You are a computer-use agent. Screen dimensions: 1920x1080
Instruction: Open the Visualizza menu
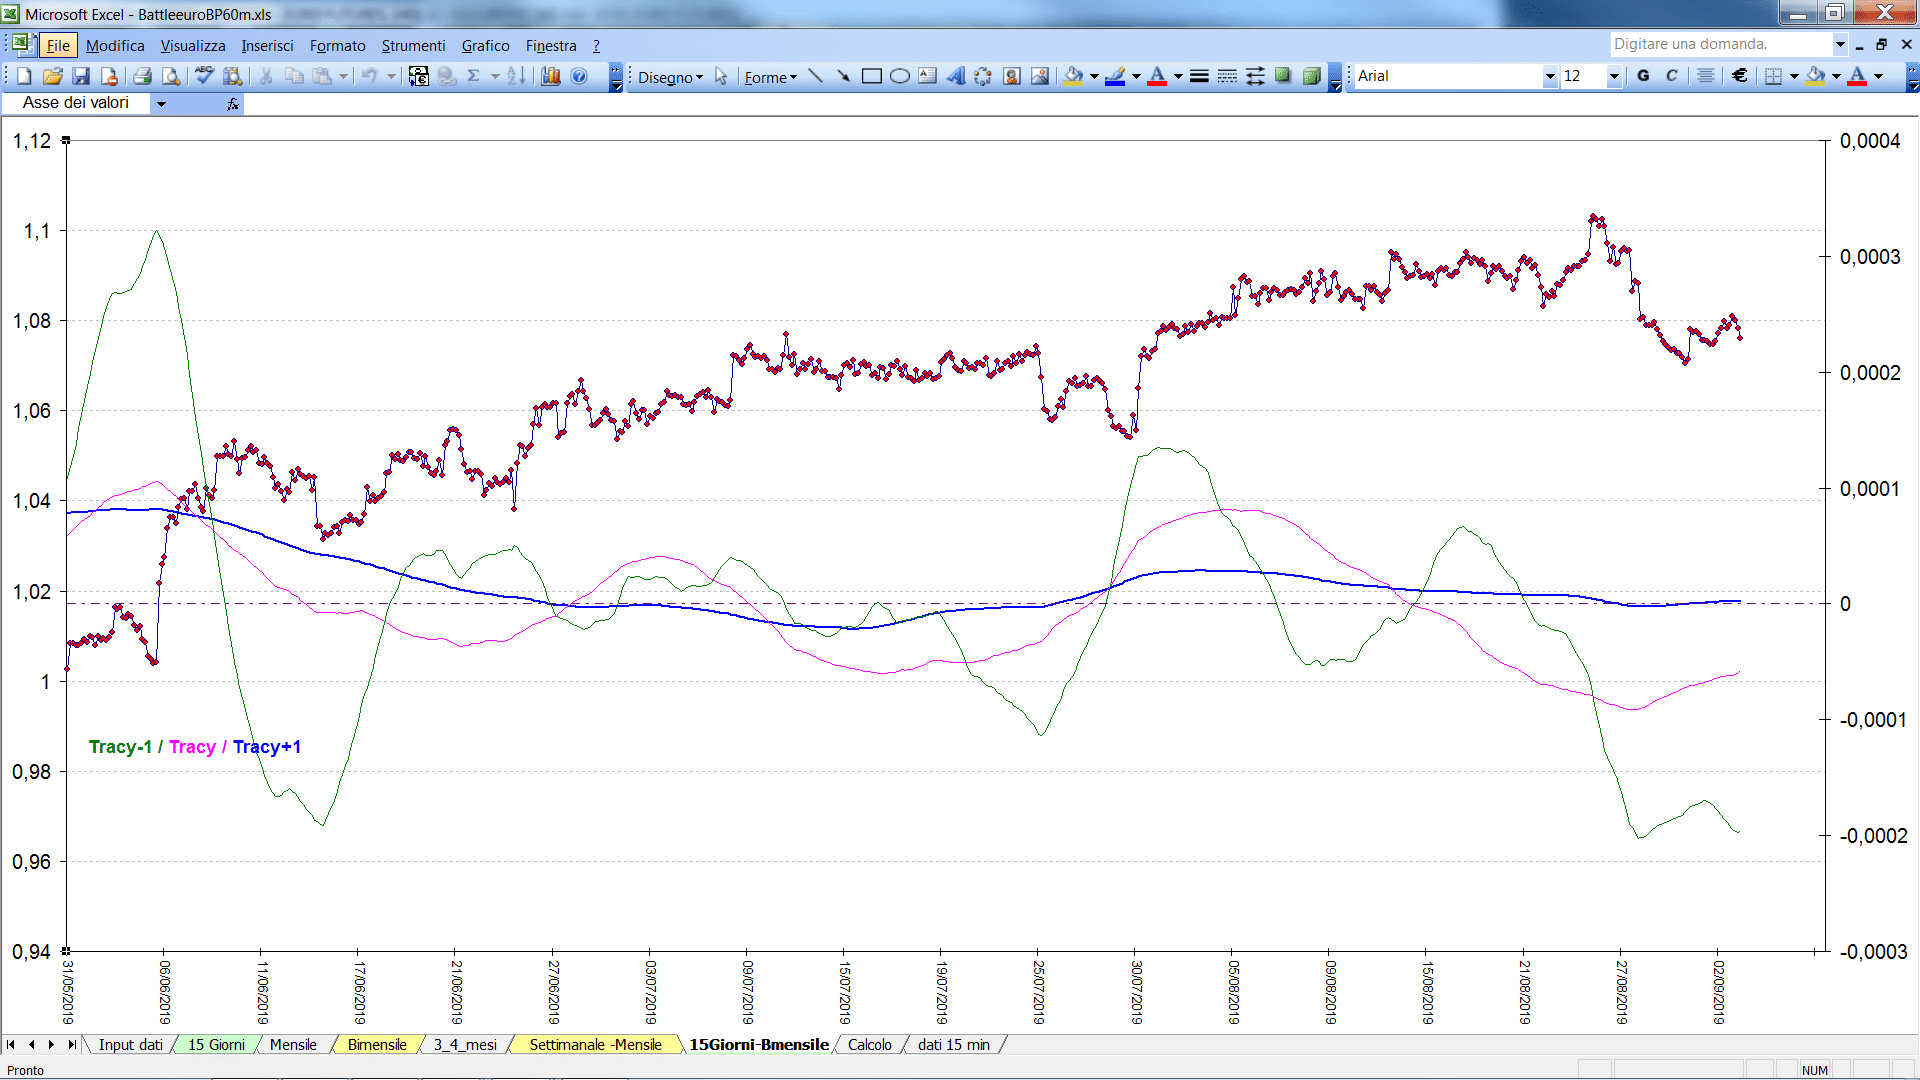pyautogui.click(x=193, y=45)
